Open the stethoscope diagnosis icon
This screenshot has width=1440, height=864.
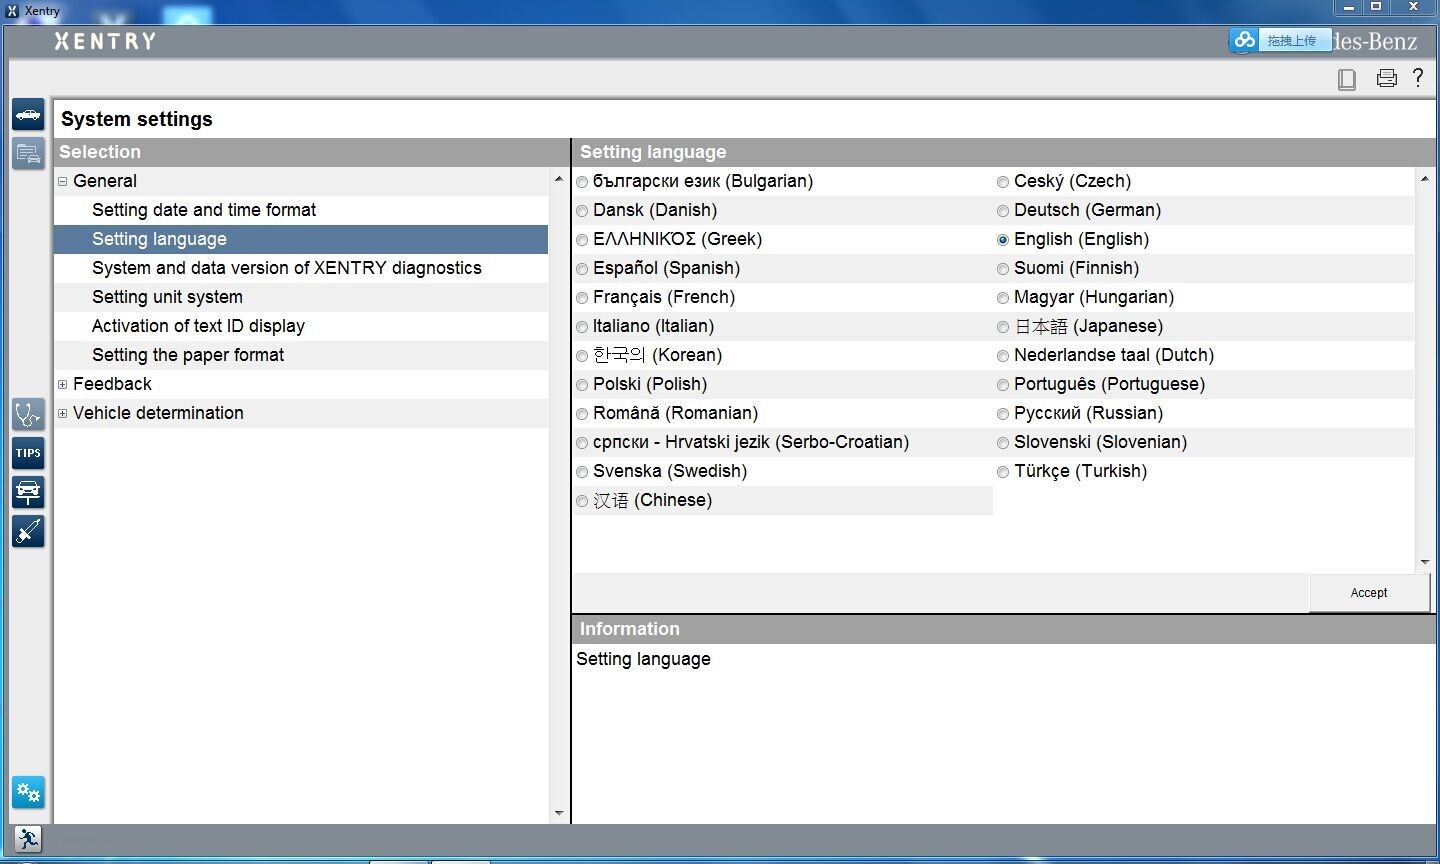28,414
